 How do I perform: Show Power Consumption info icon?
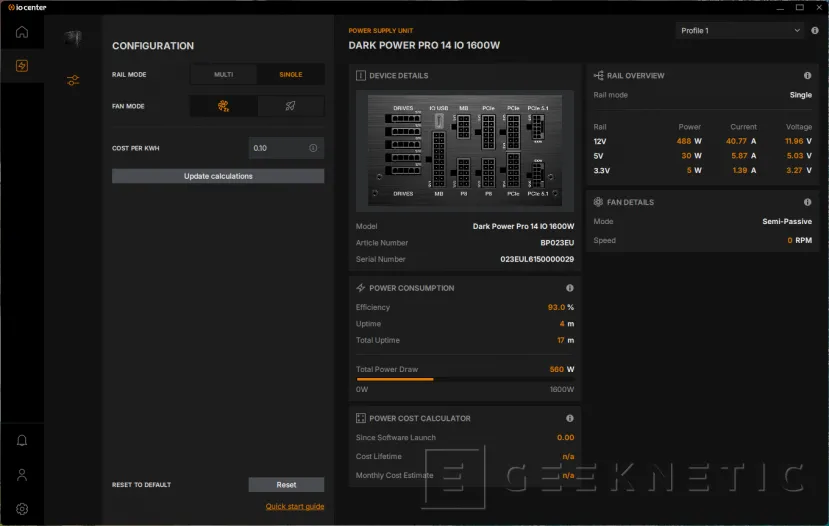(569, 288)
